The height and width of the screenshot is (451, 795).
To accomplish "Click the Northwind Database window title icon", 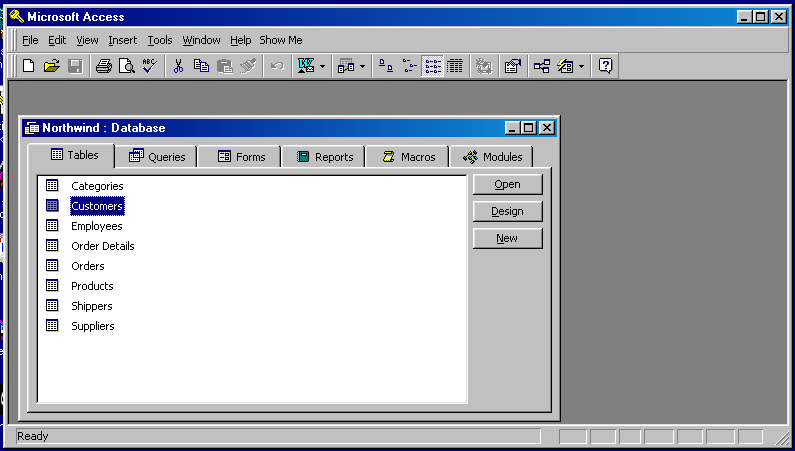I will click(31, 128).
